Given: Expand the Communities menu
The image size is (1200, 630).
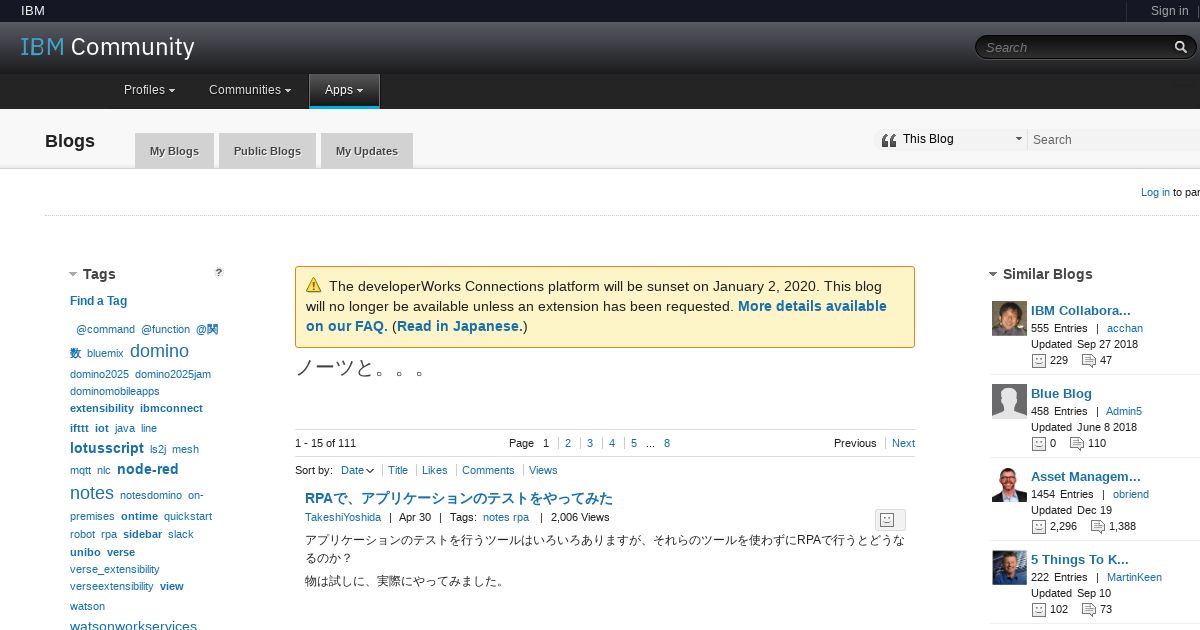Looking at the screenshot, I should coord(250,90).
